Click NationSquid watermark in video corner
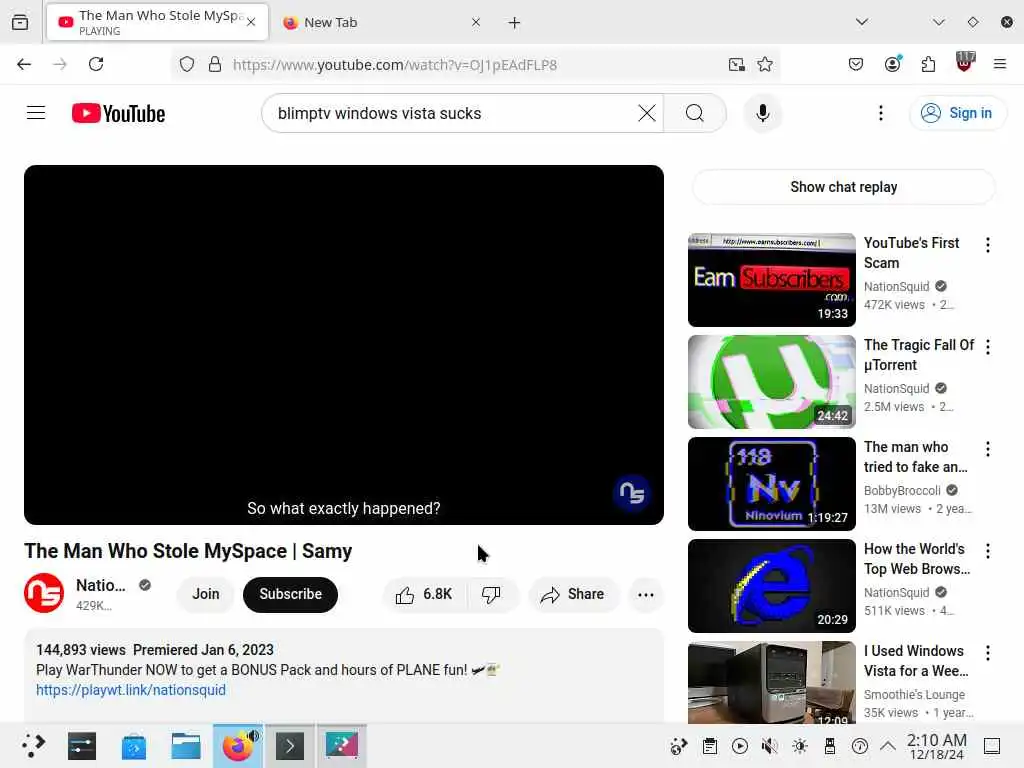The height and width of the screenshot is (768, 1024). (x=632, y=492)
